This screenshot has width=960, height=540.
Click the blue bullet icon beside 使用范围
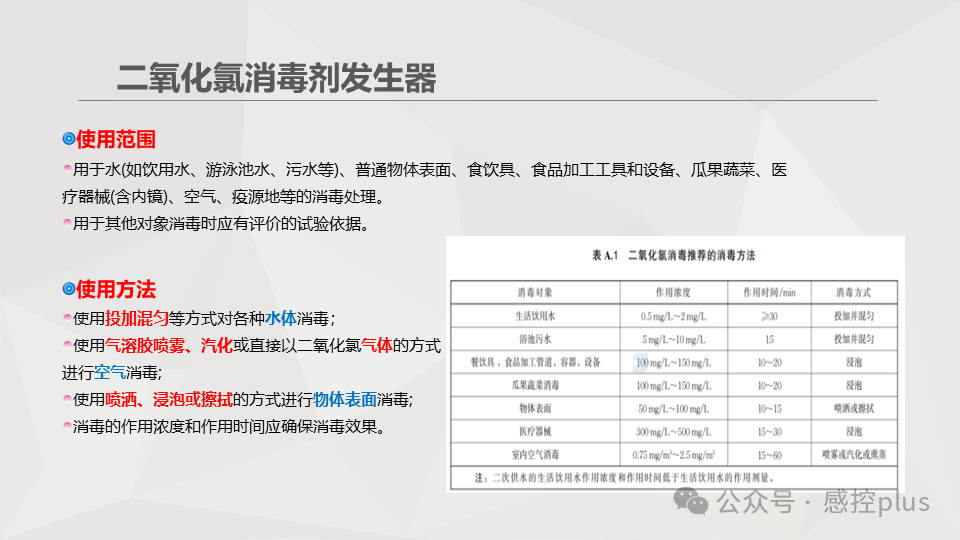coord(69,139)
